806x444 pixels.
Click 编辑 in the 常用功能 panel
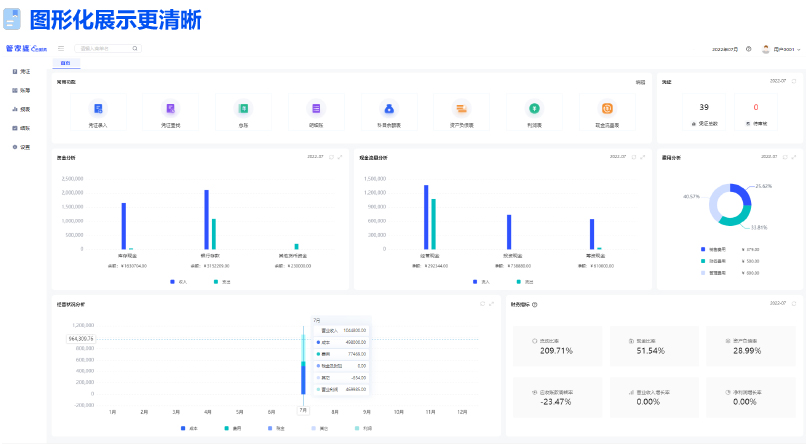[x=640, y=82]
